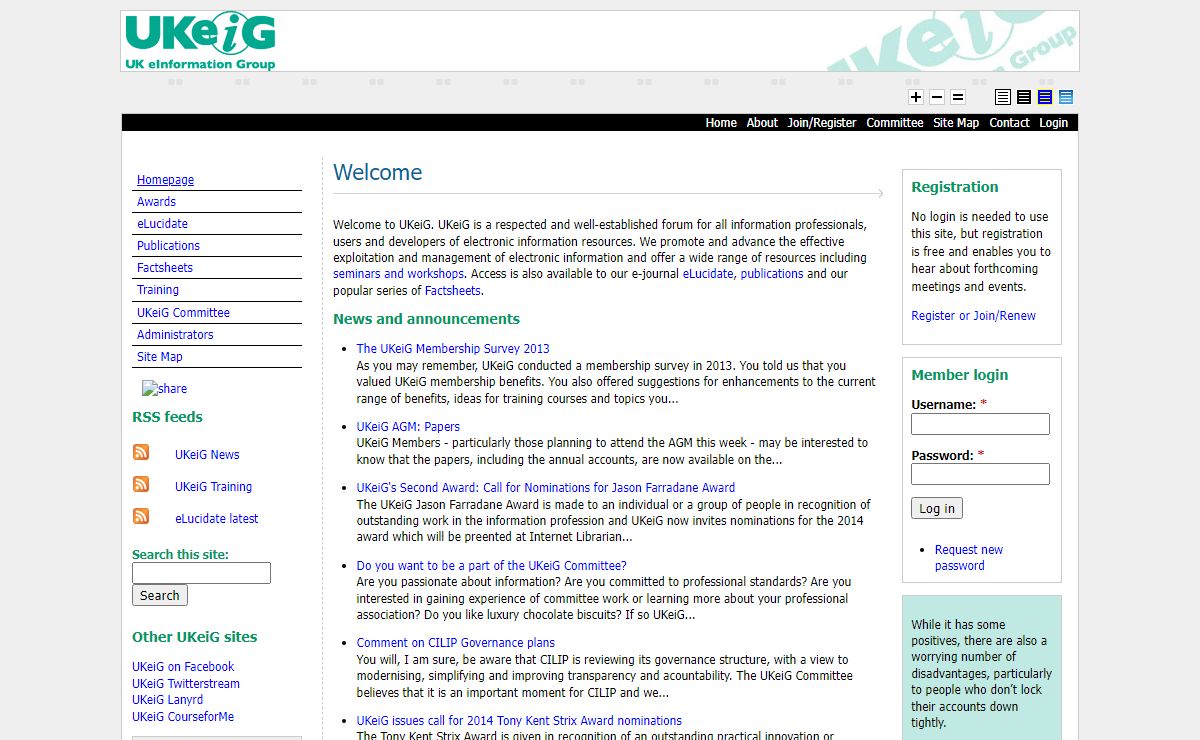Open Committee in the top menu

895,123
